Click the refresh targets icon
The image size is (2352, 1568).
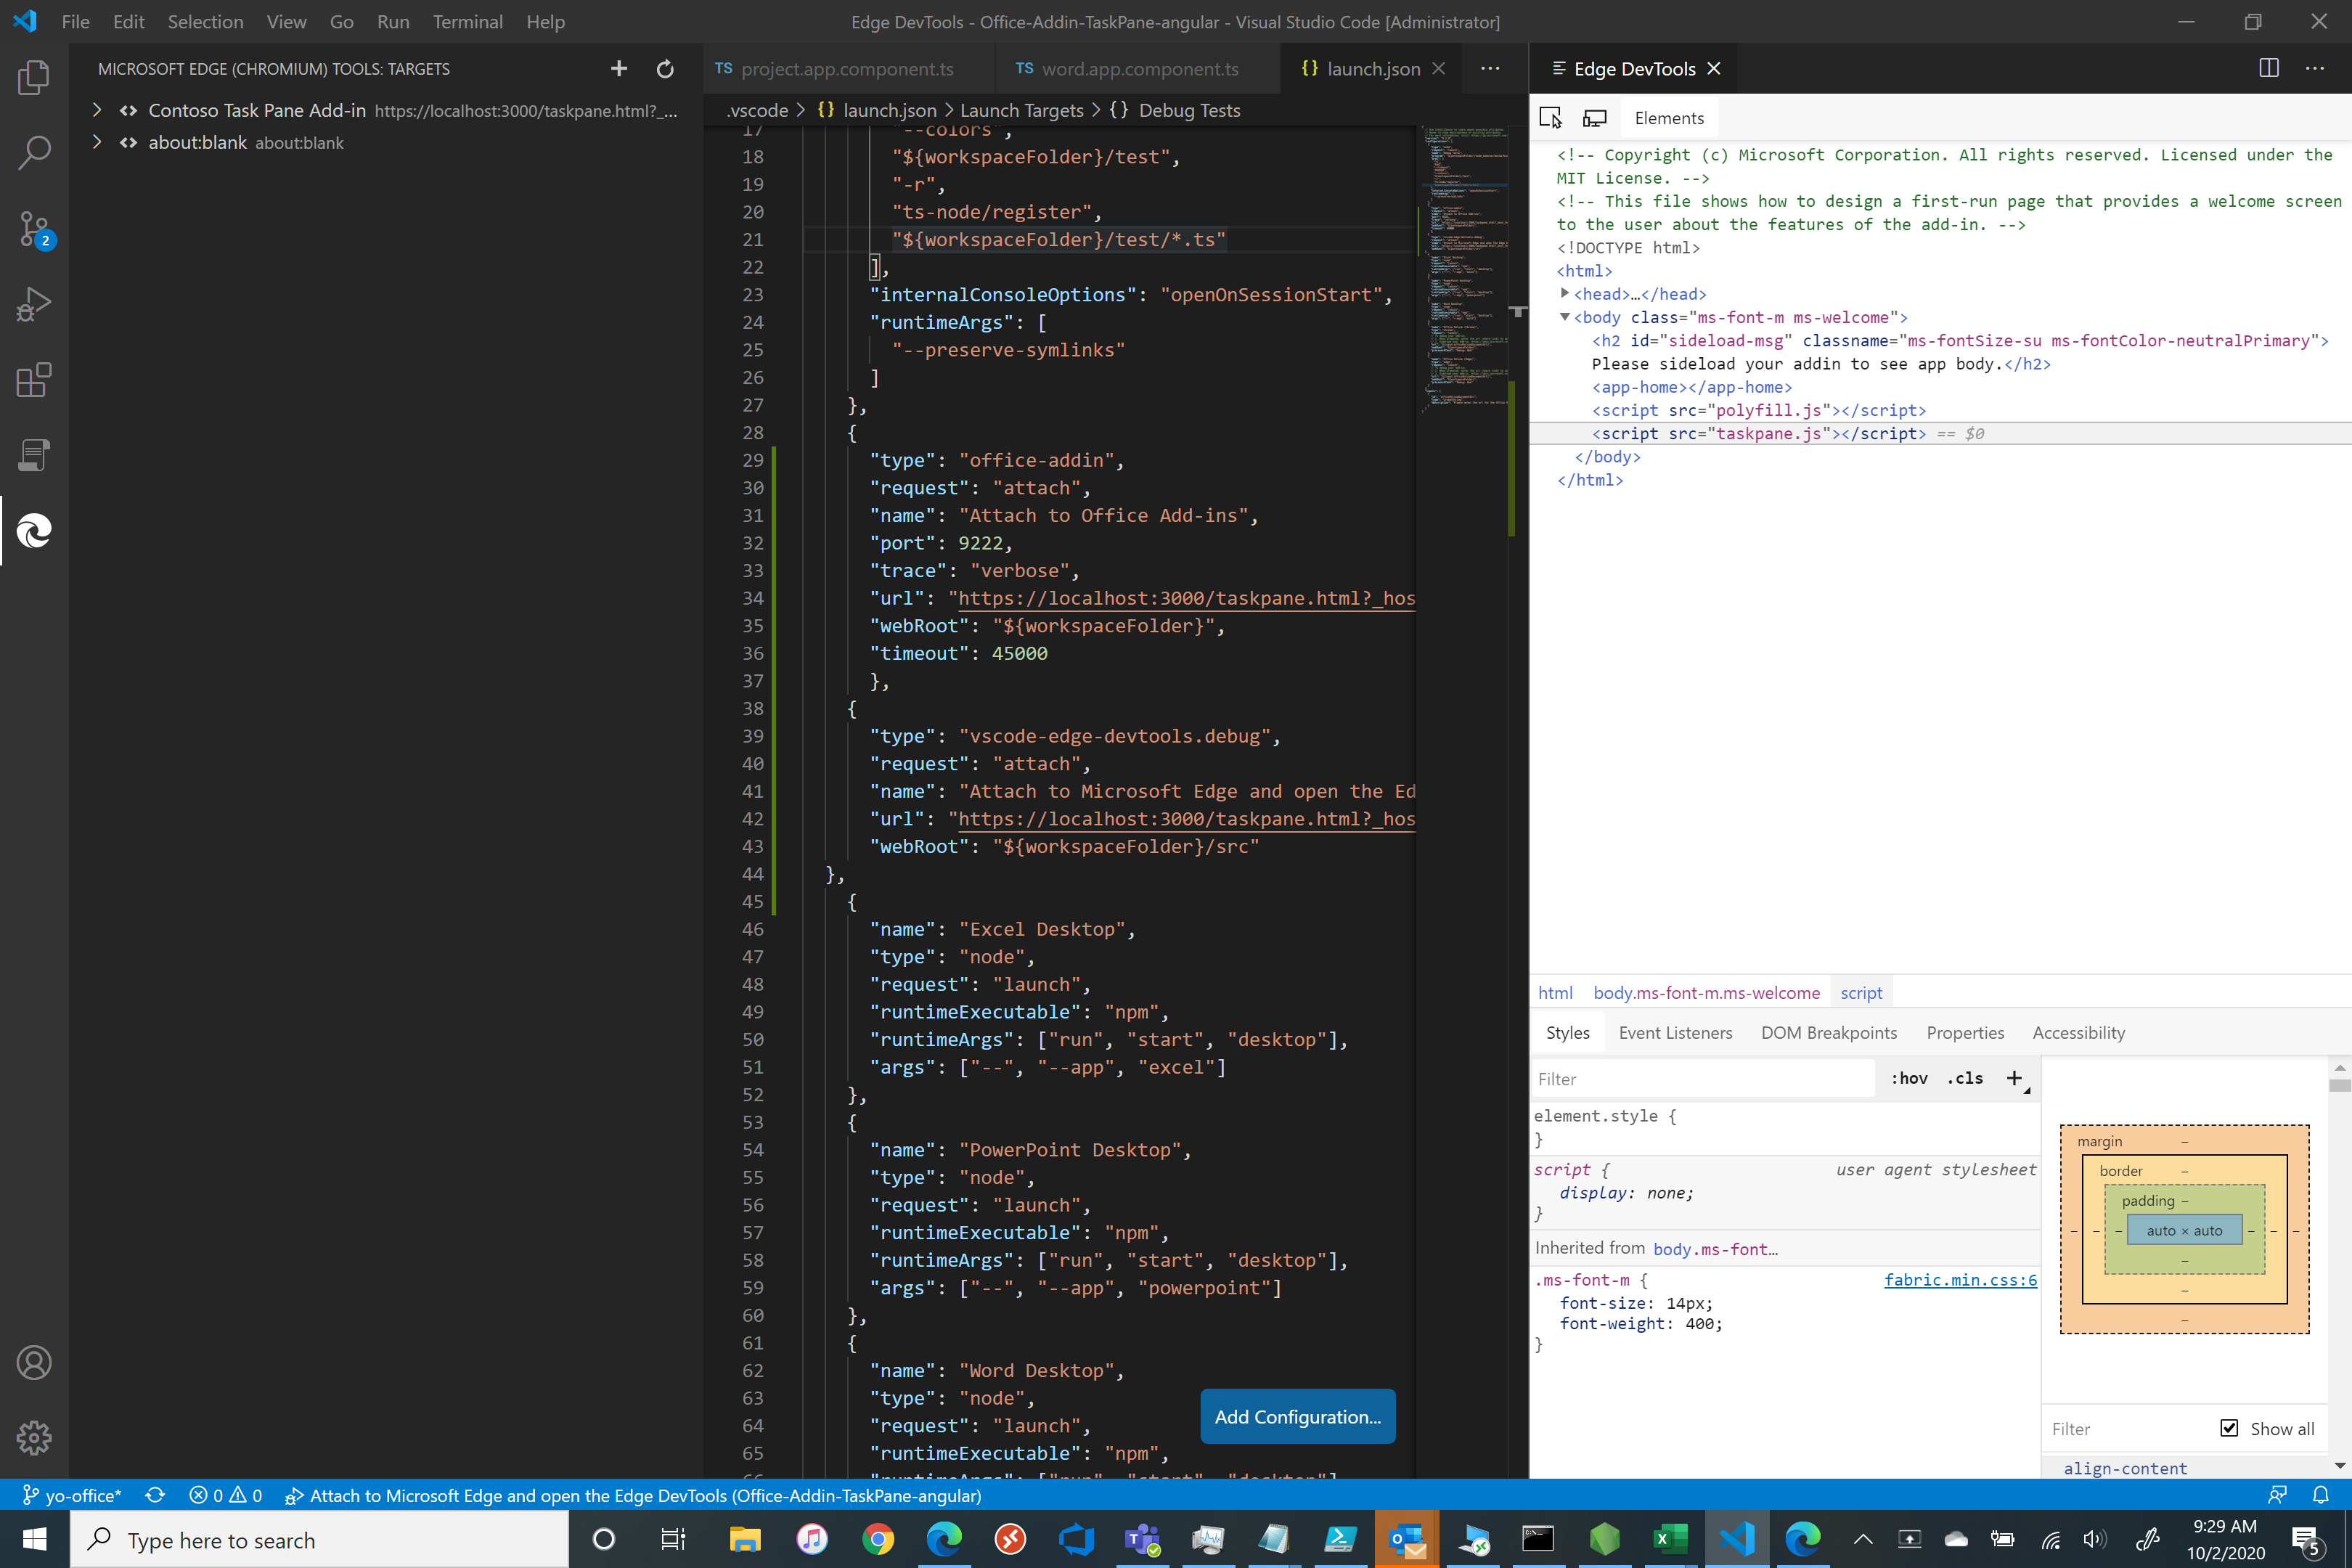[665, 69]
